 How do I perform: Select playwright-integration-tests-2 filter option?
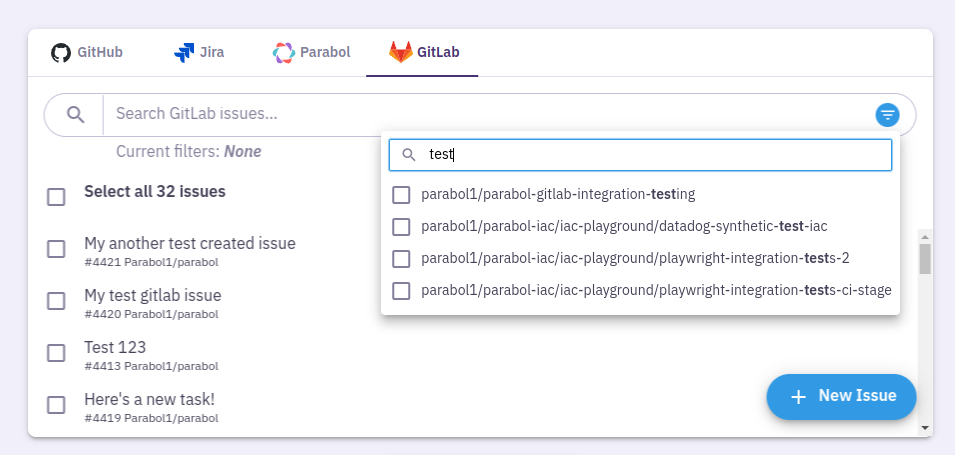click(401, 258)
